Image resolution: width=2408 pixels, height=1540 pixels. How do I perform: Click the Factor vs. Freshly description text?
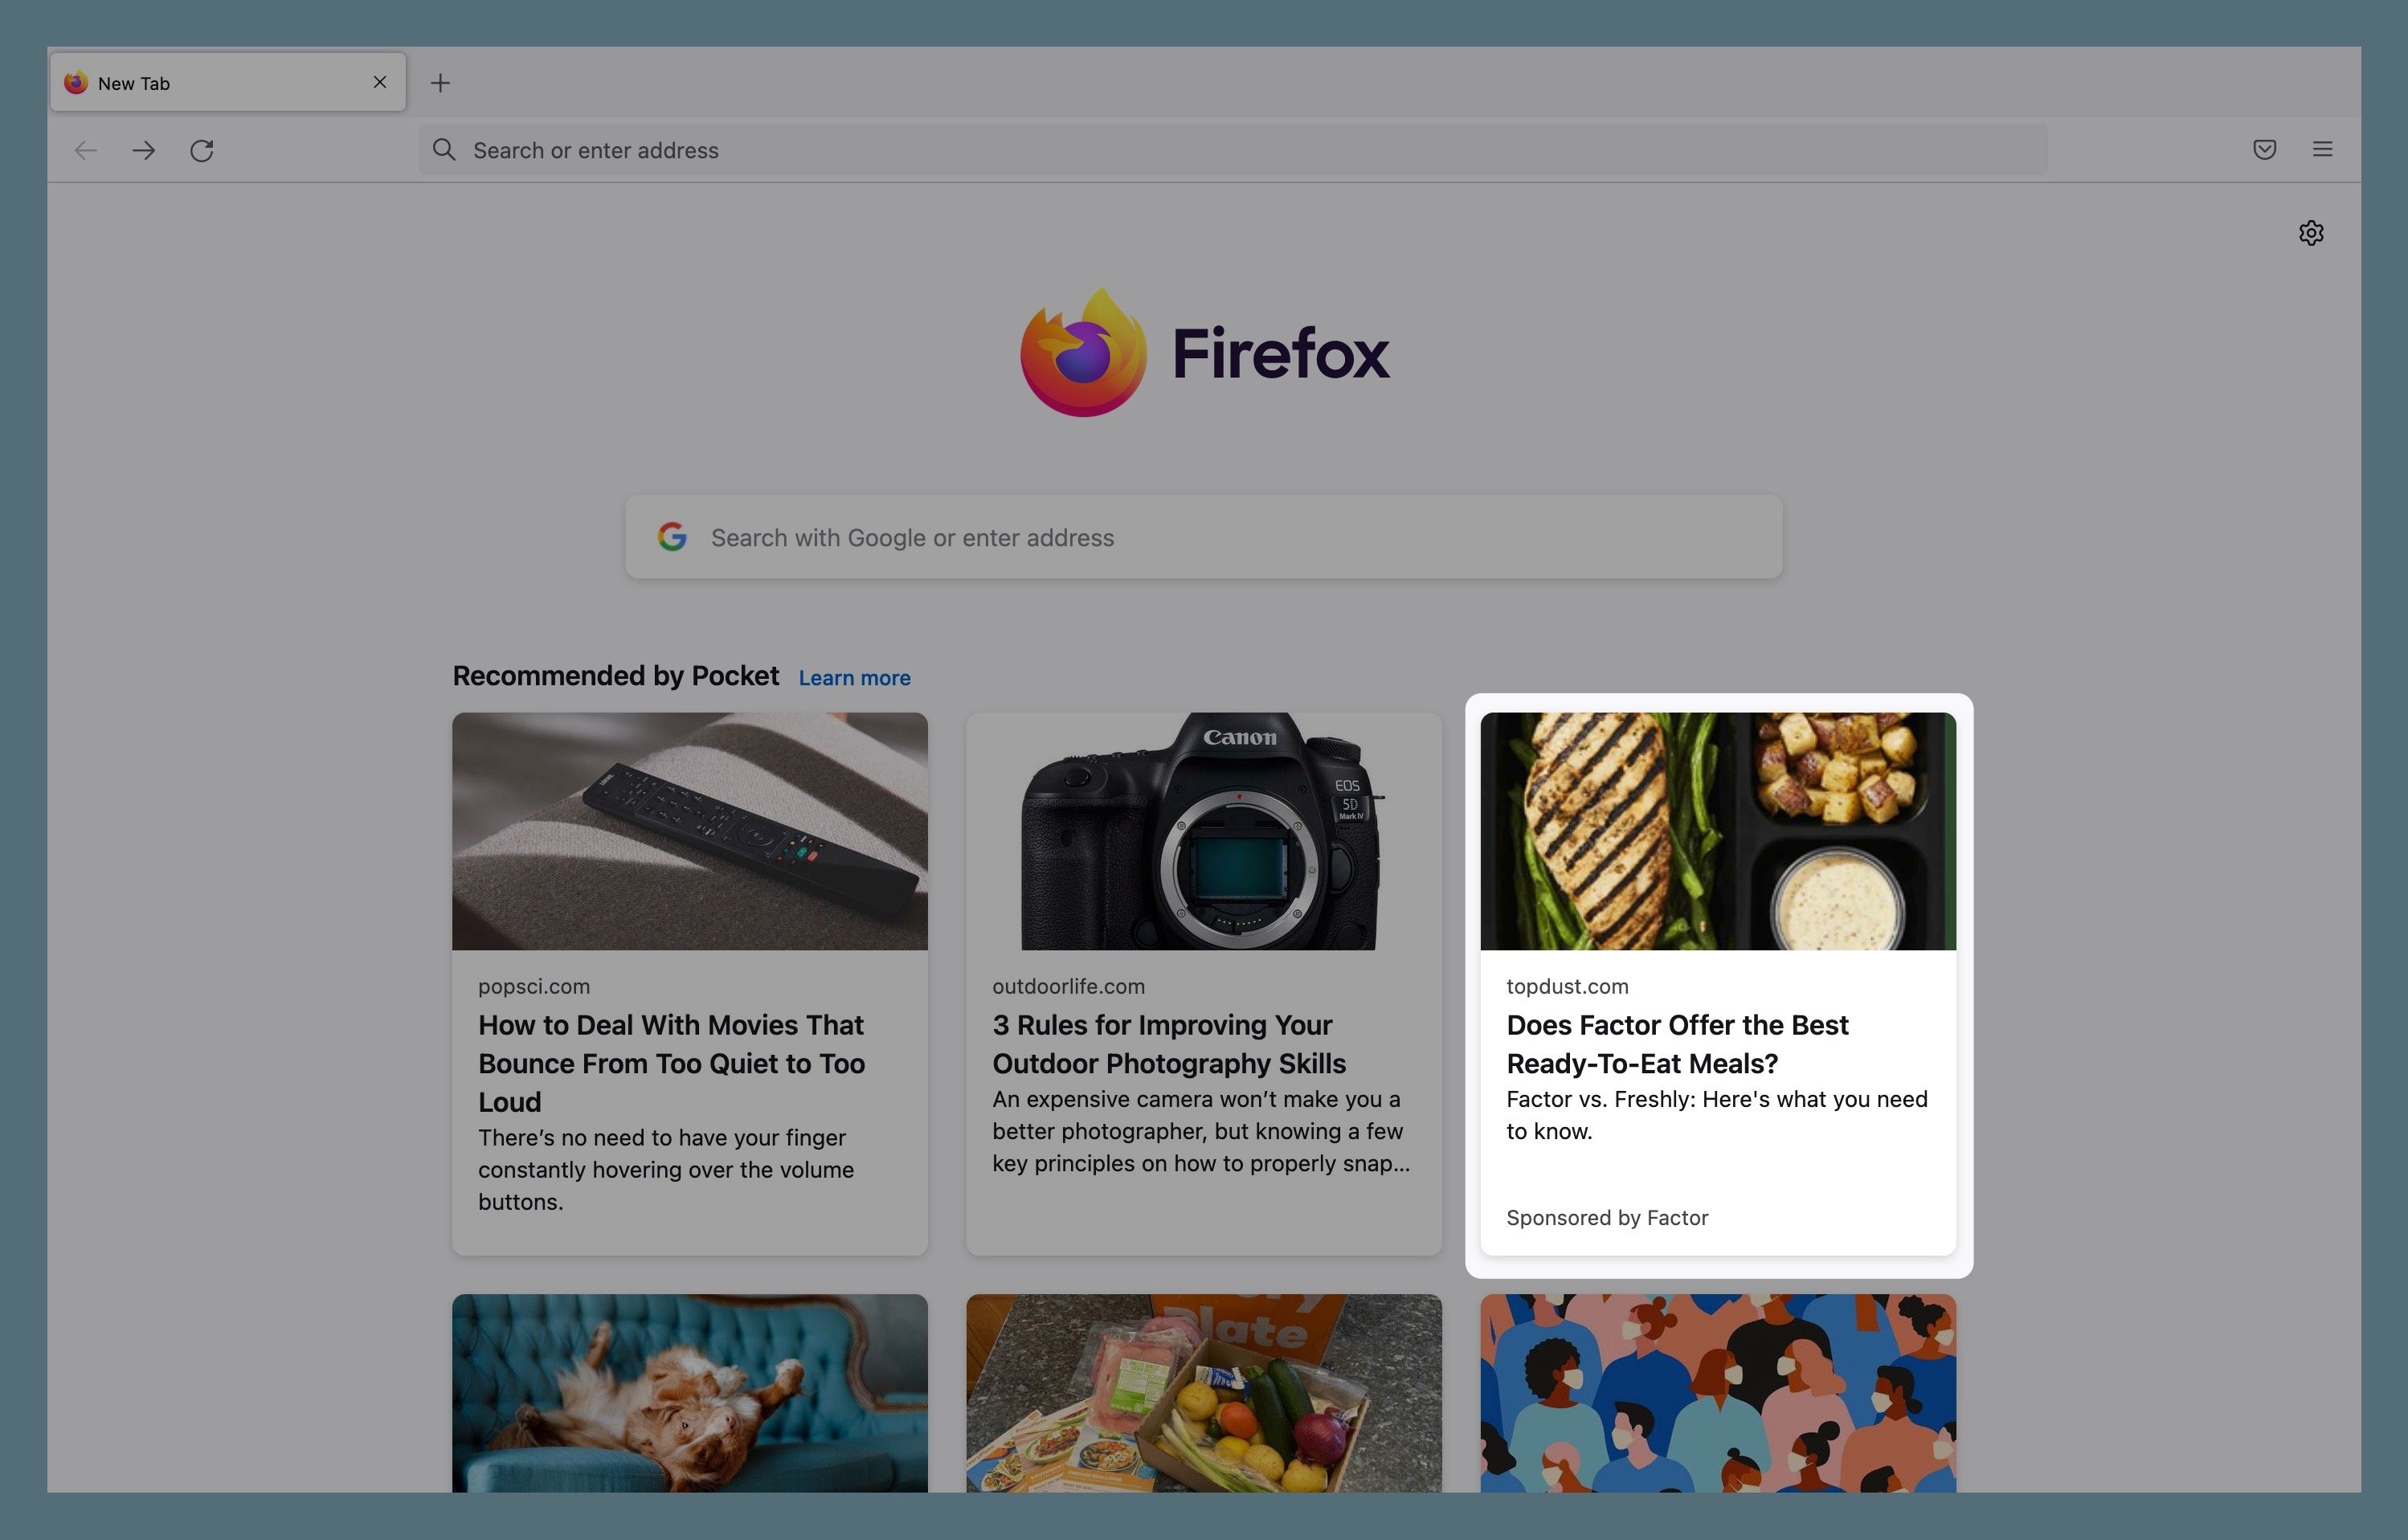click(1717, 1115)
